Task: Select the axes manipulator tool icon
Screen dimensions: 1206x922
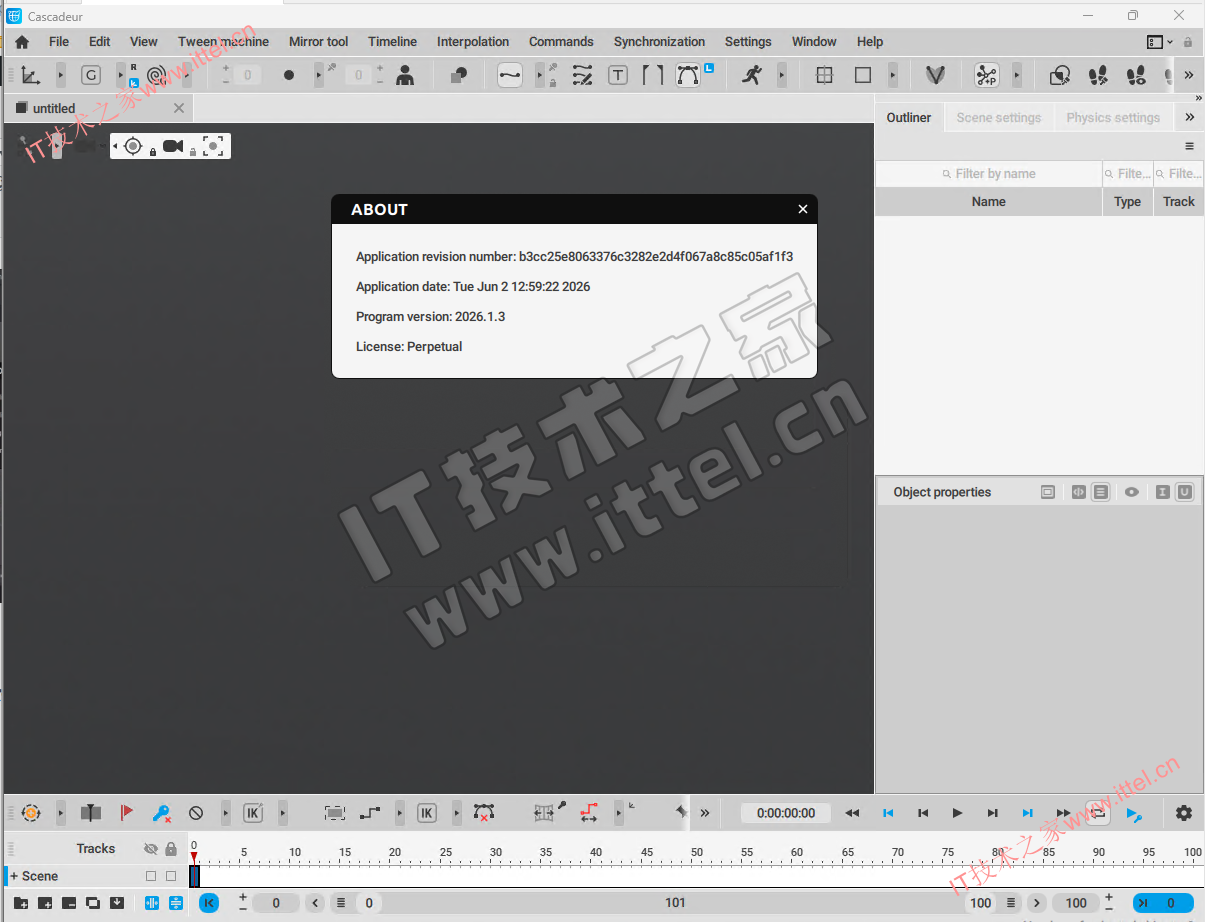Action: click(31, 75)
